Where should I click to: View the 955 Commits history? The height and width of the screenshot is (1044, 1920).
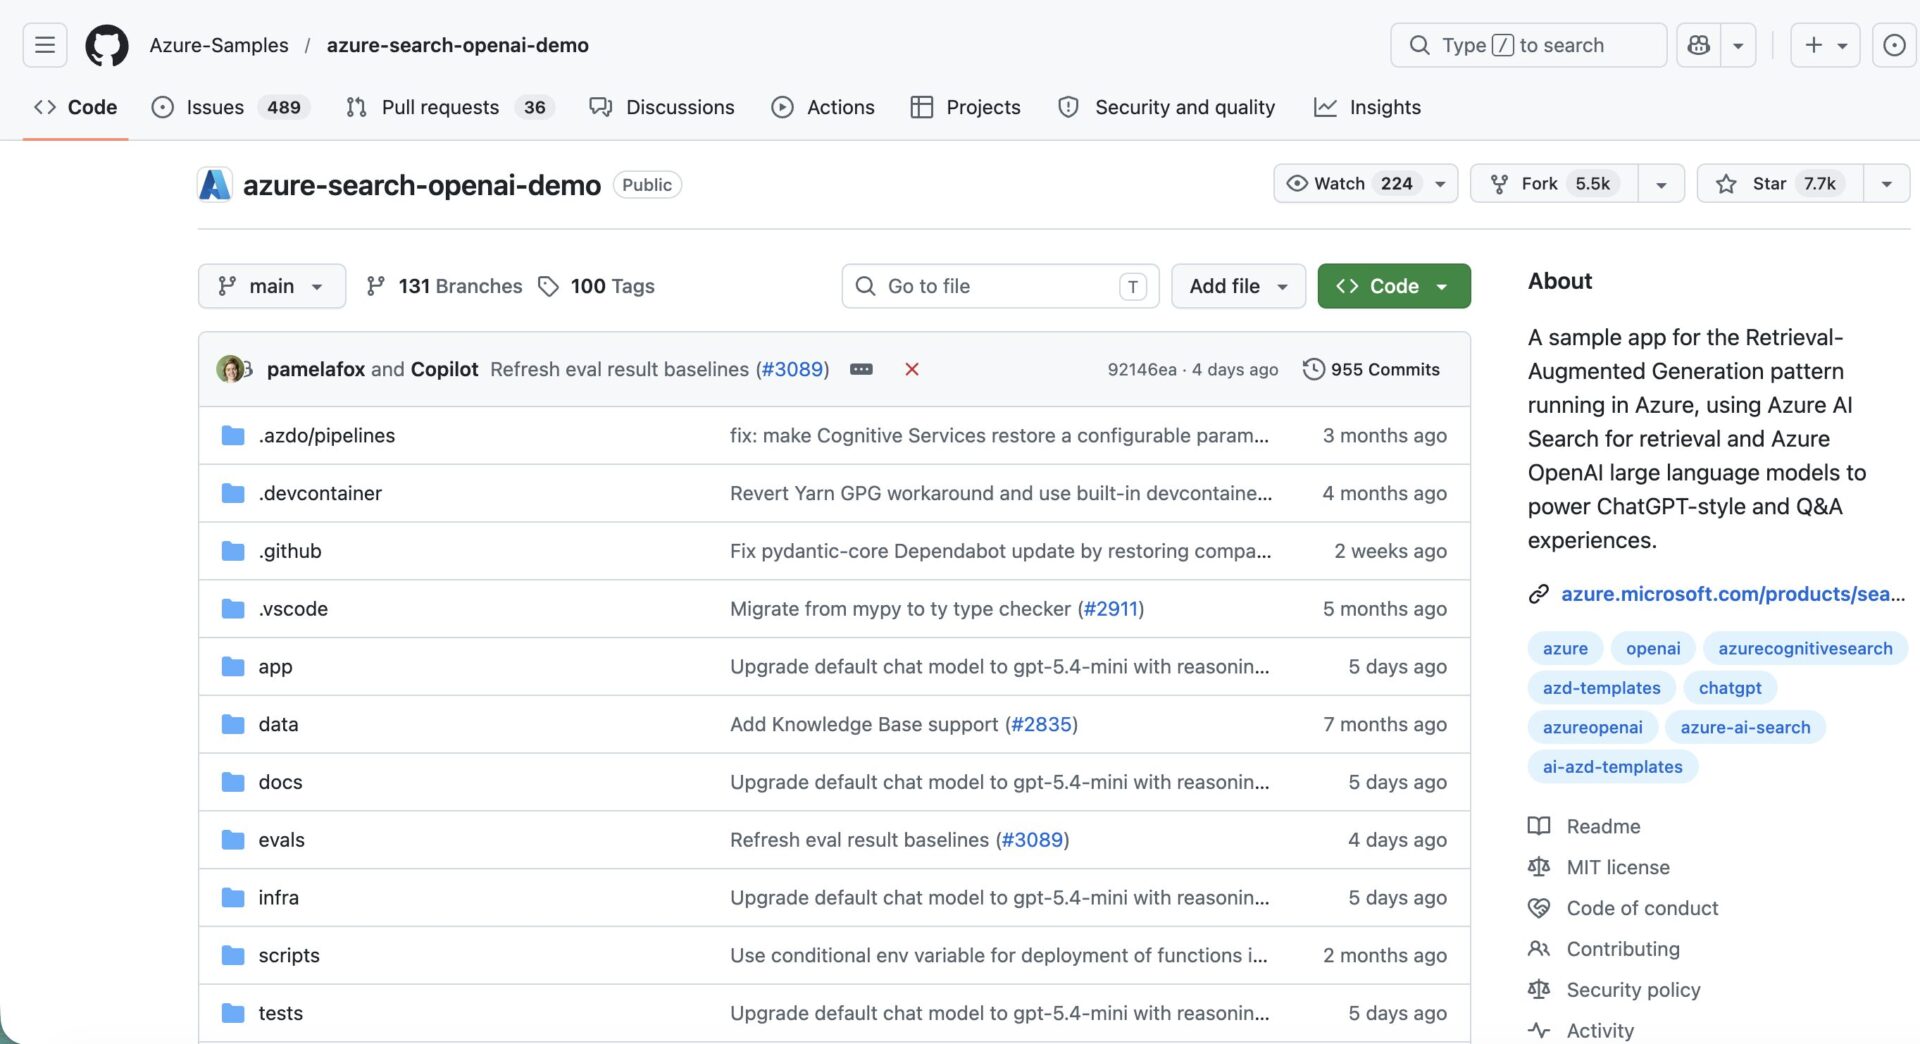coord(1371,369)
